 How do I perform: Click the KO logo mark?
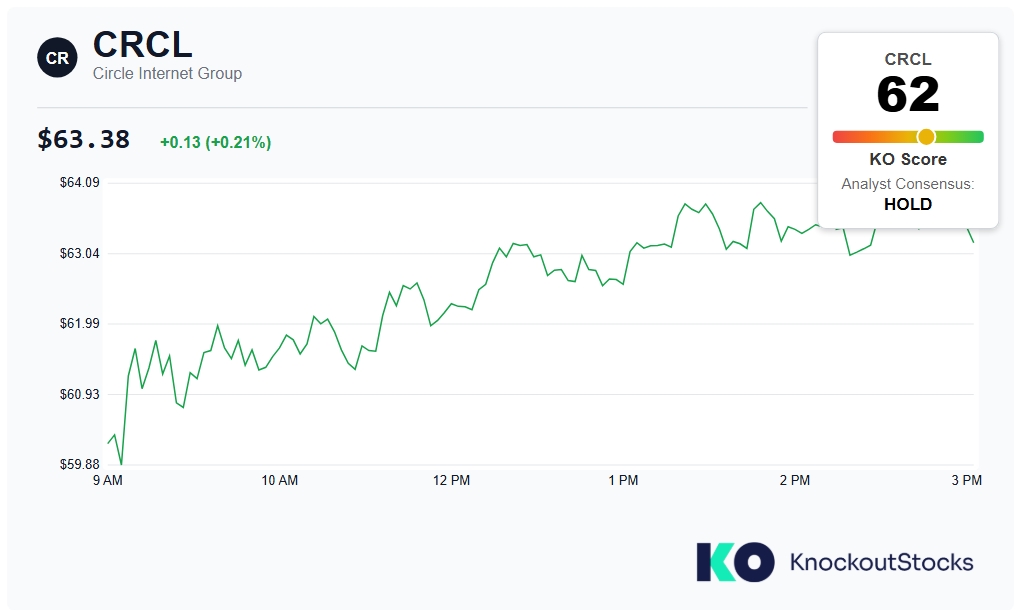point(735,562)
